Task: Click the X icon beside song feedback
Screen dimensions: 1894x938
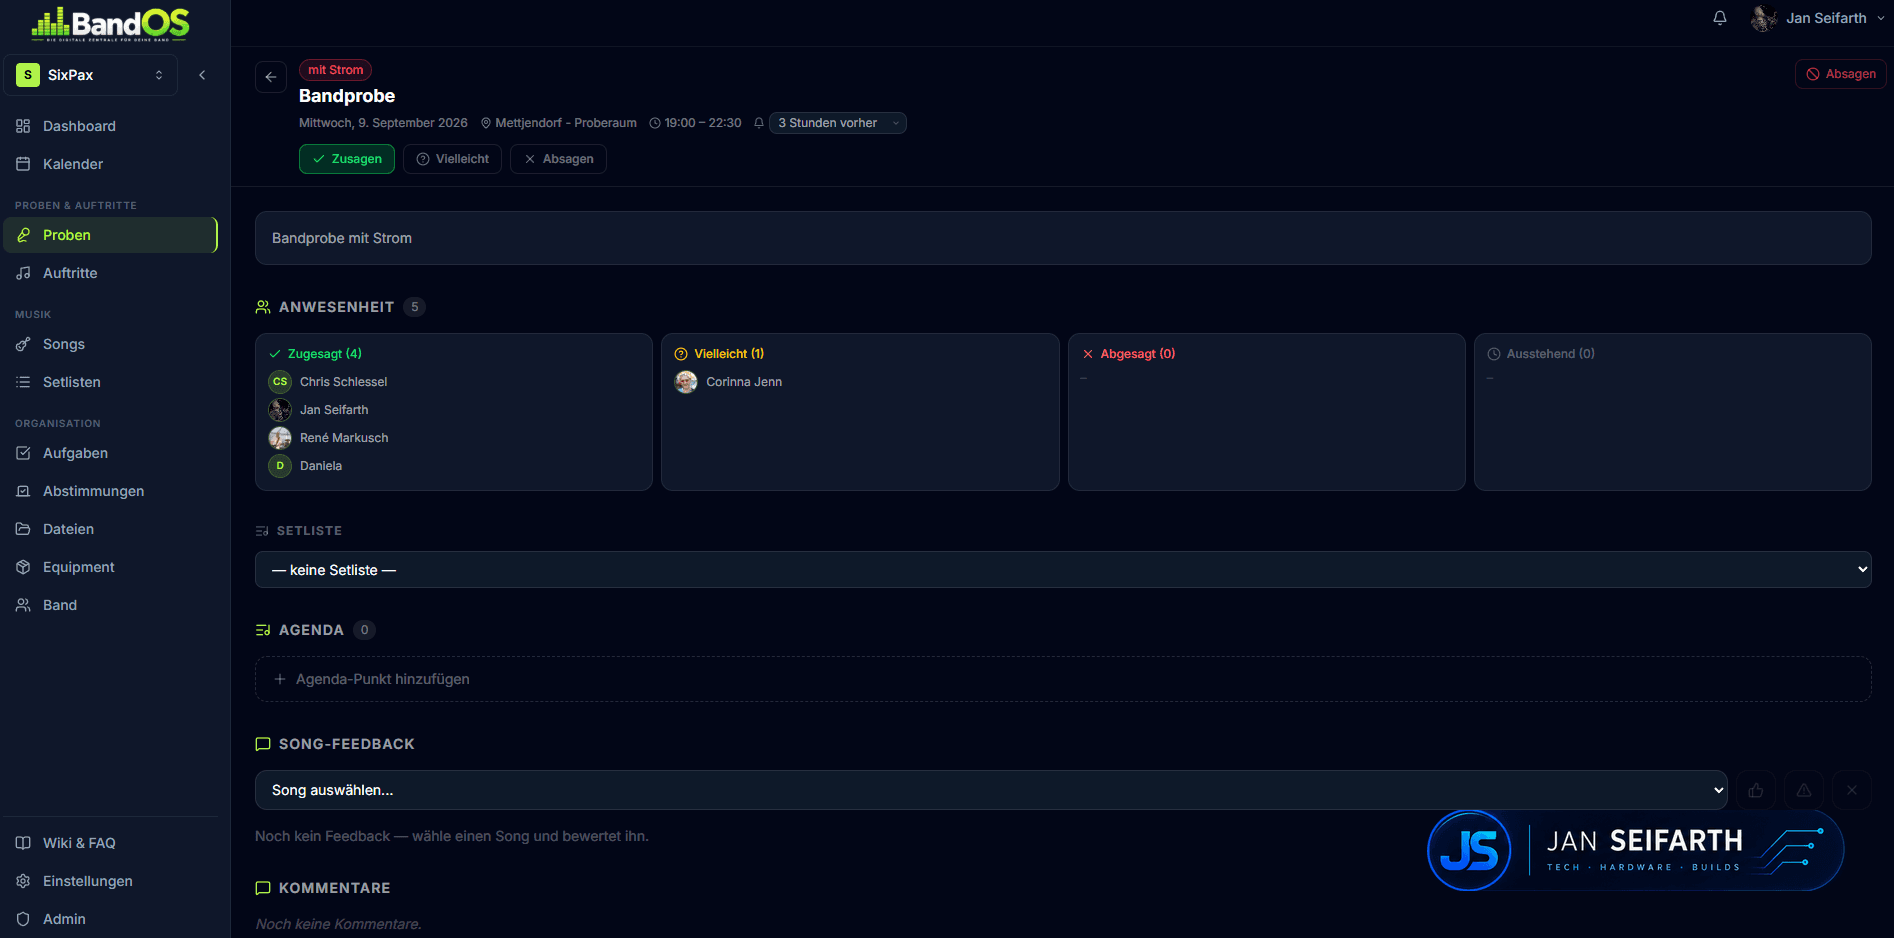Action: click(1852, 790)
